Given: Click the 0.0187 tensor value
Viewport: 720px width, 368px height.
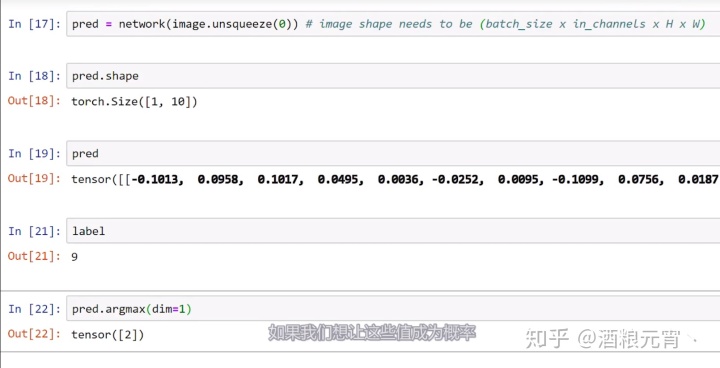Looking at the screenshot, I should click(698, 179).
